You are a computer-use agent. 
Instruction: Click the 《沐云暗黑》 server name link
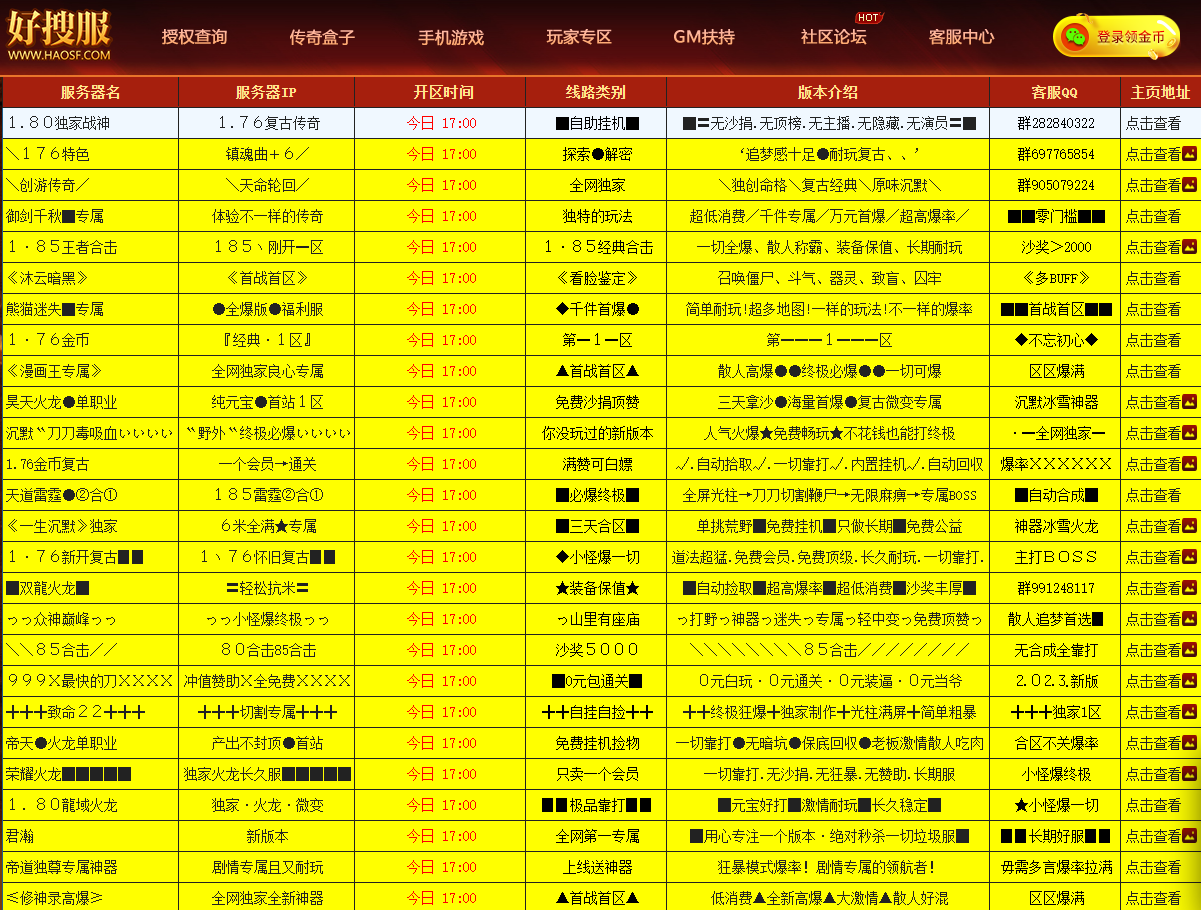pyautogui.click(x=47, y=278)
